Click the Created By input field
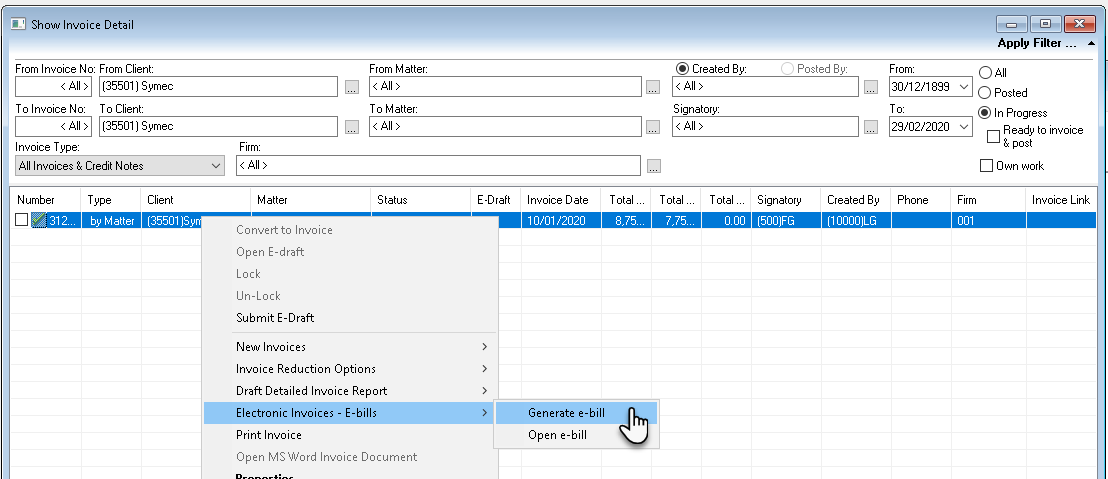The image size is (1108, 479). point(765,87)
